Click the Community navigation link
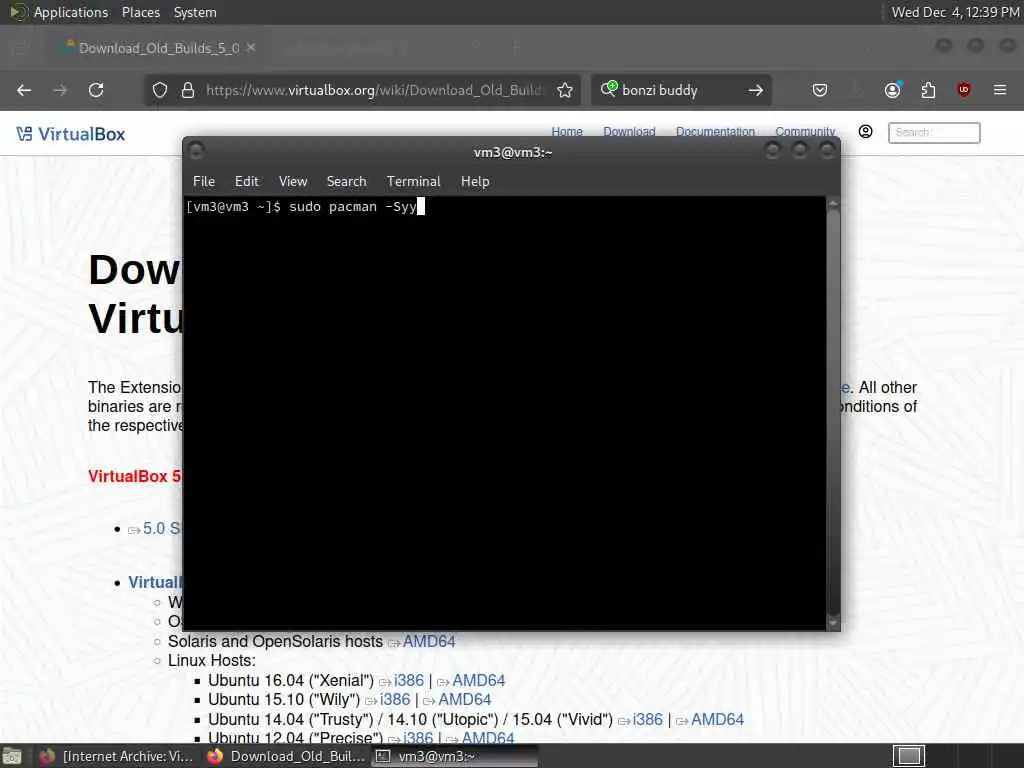Image resolution: width=1024 pixels, height=768 pixels. coord(805,132)
